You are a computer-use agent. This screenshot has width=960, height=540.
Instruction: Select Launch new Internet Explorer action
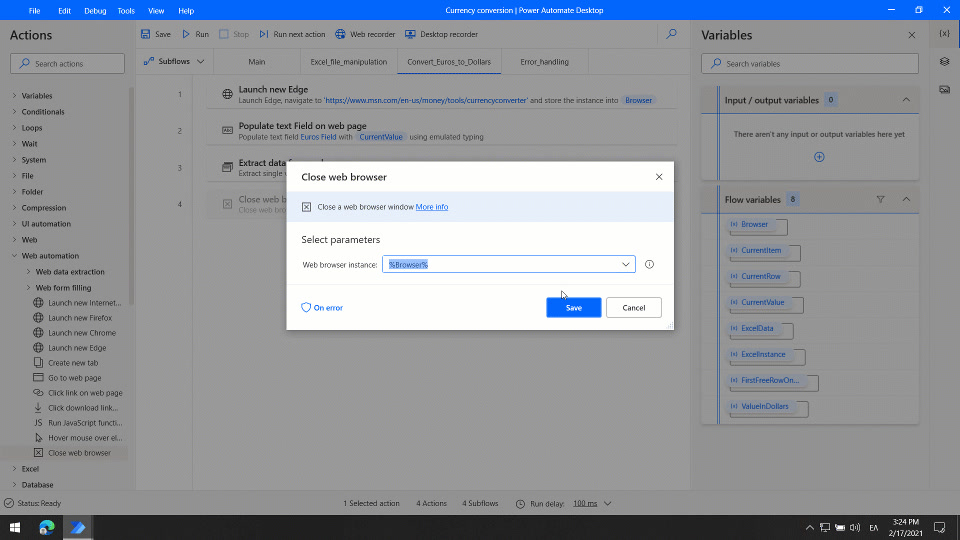(78, 302)
